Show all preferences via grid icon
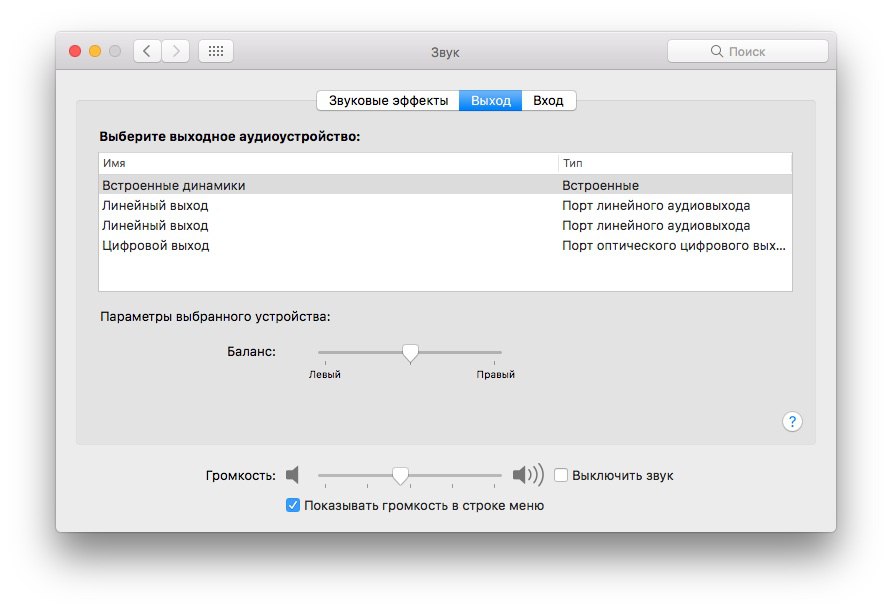 [x=216, y=51]
